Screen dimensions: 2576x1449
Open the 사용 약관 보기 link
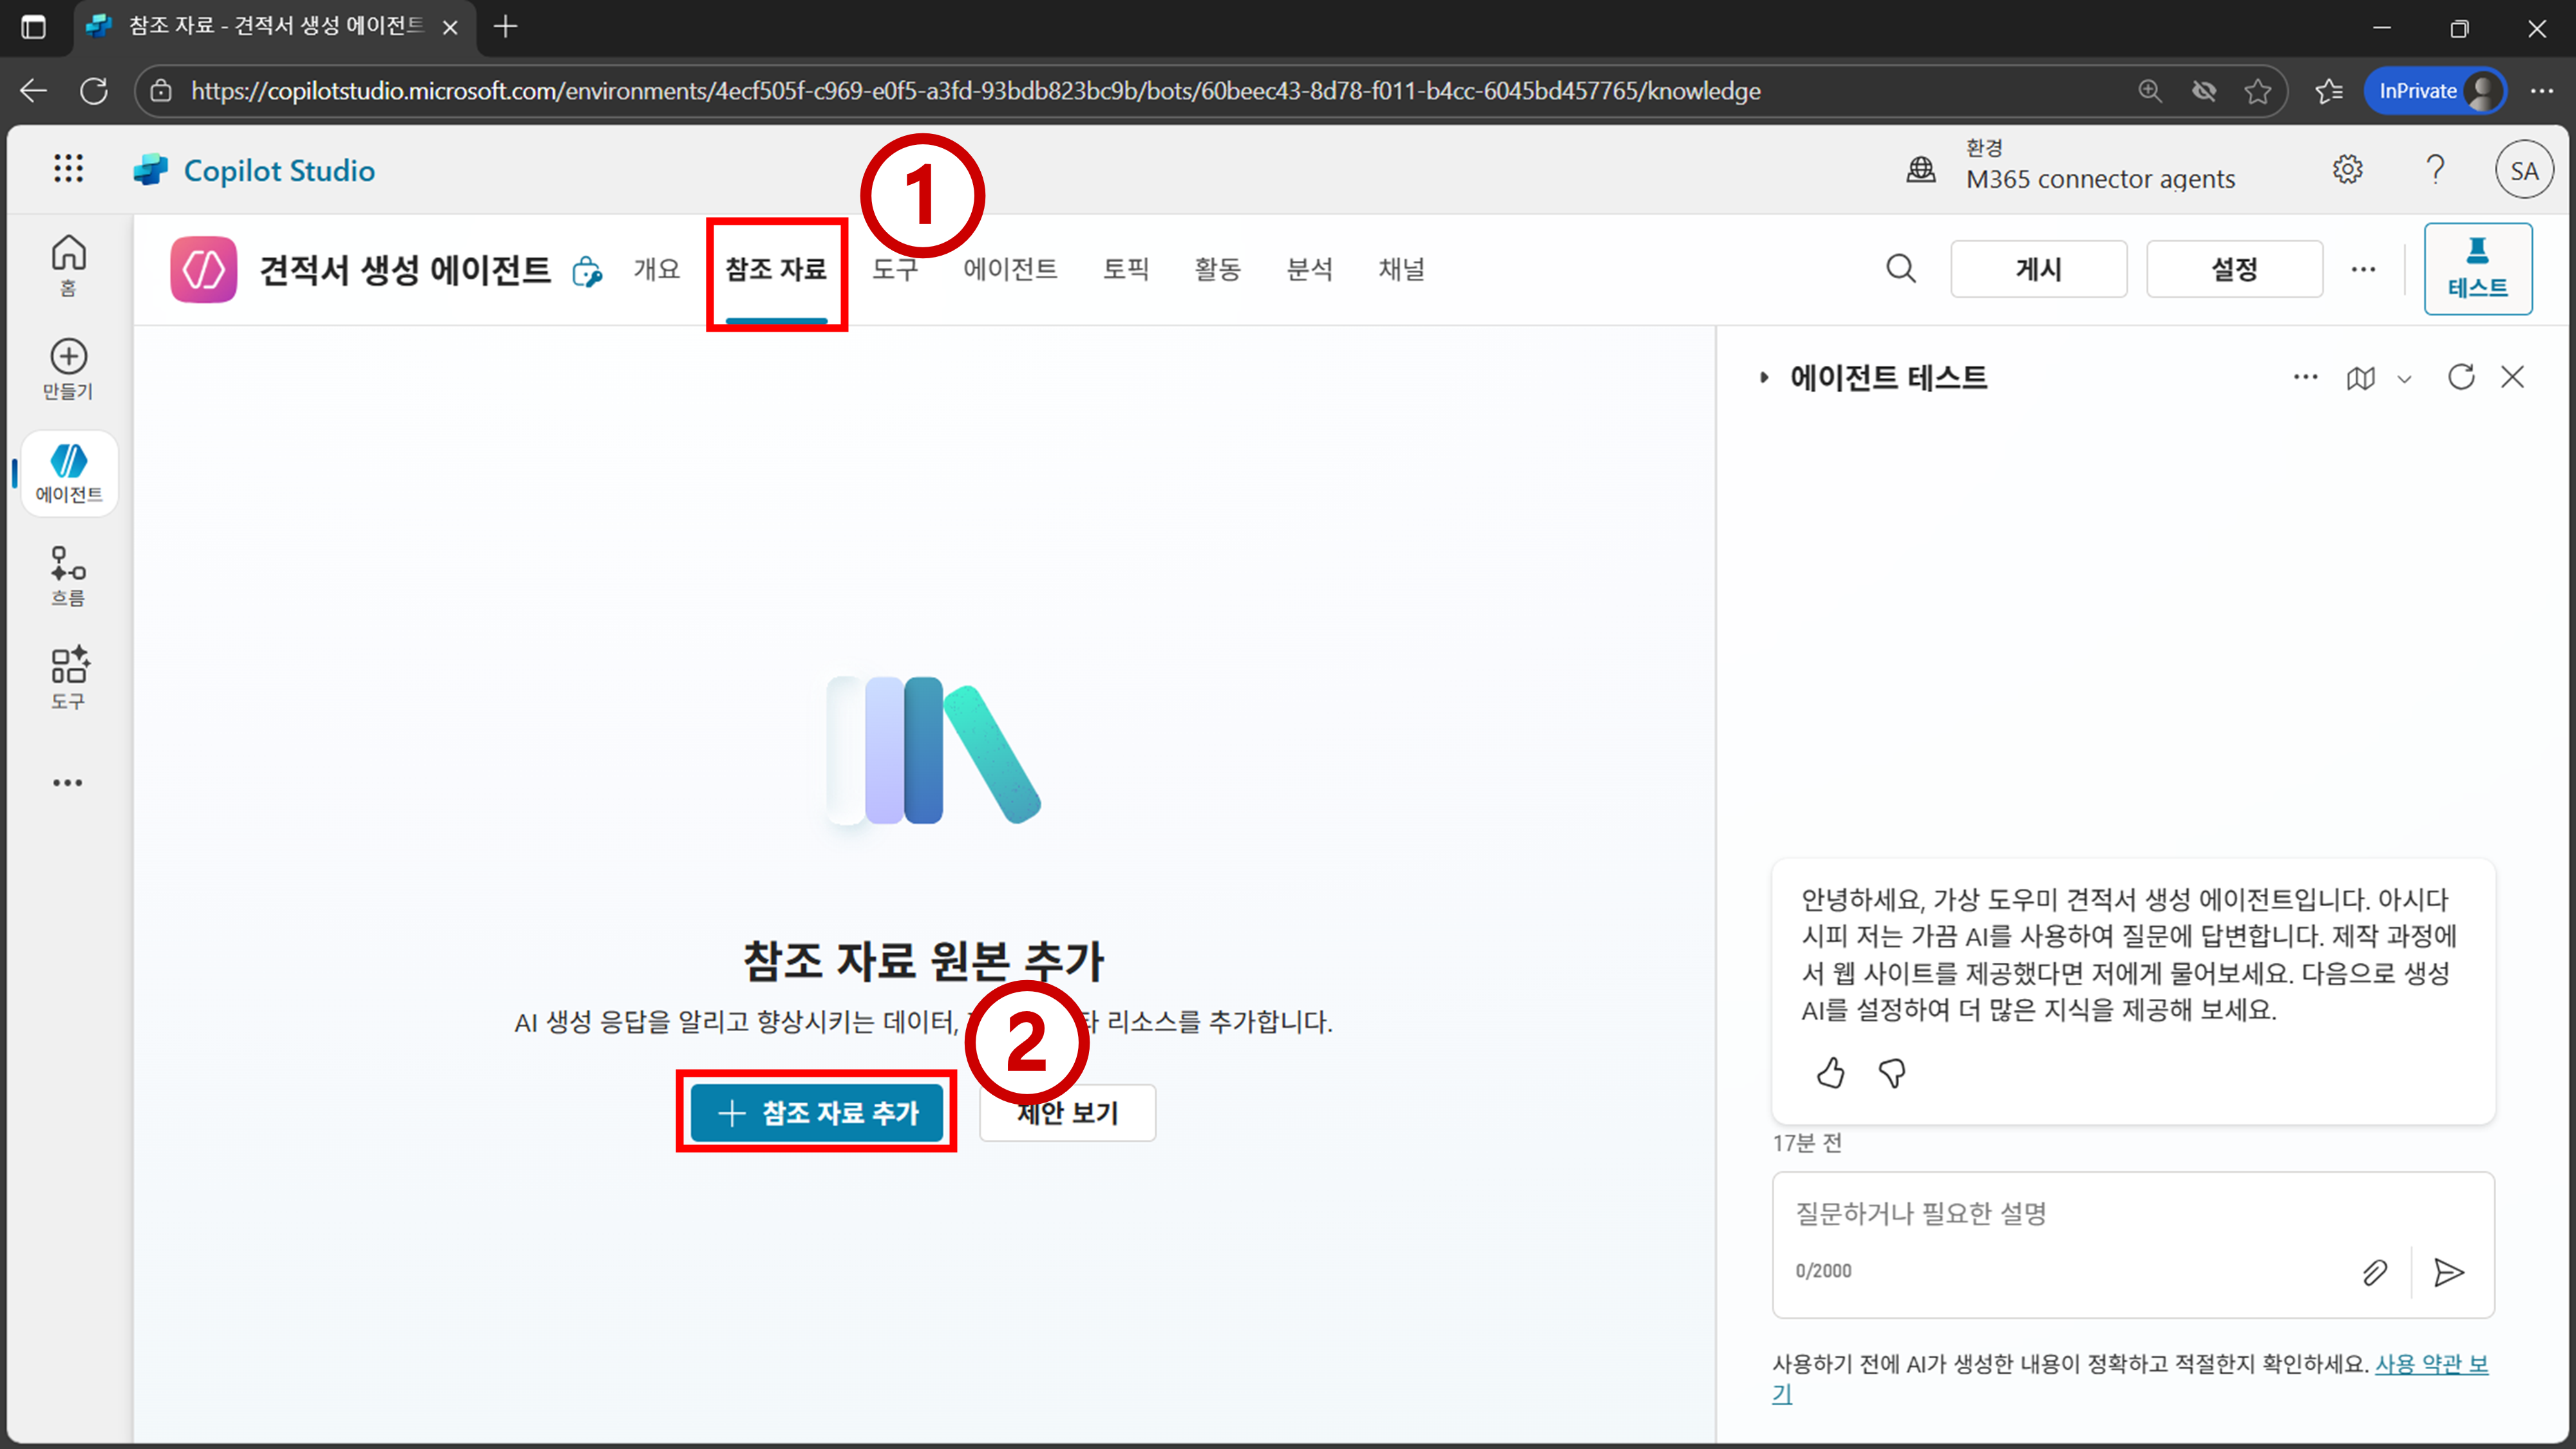2430,1364
